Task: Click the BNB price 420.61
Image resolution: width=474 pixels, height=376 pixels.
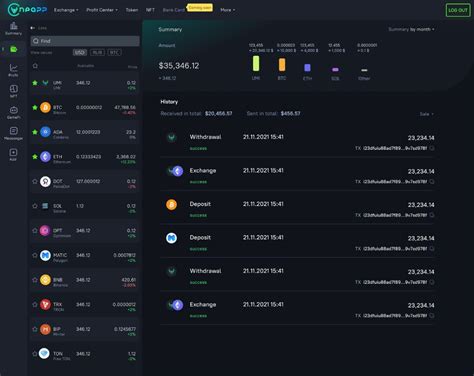Action: (128, 280)
